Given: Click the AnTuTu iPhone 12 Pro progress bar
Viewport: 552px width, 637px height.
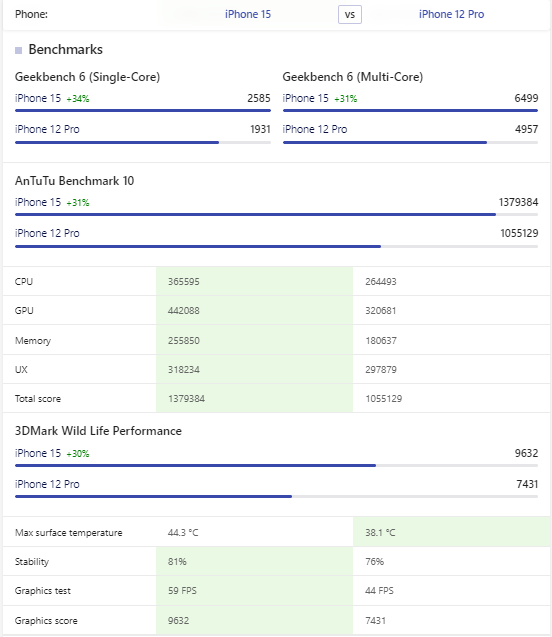Looking at the screenshot, I should click(277, 246).
